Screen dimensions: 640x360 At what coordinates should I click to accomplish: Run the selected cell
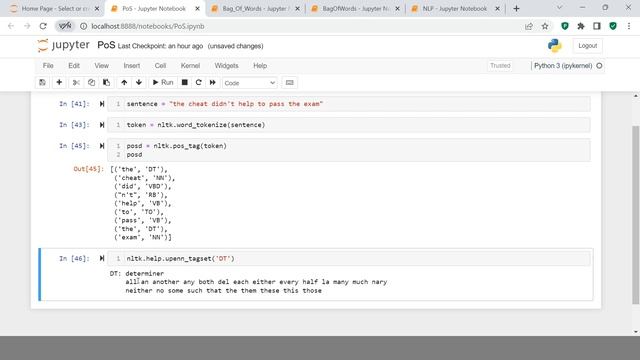coord(163,82)
